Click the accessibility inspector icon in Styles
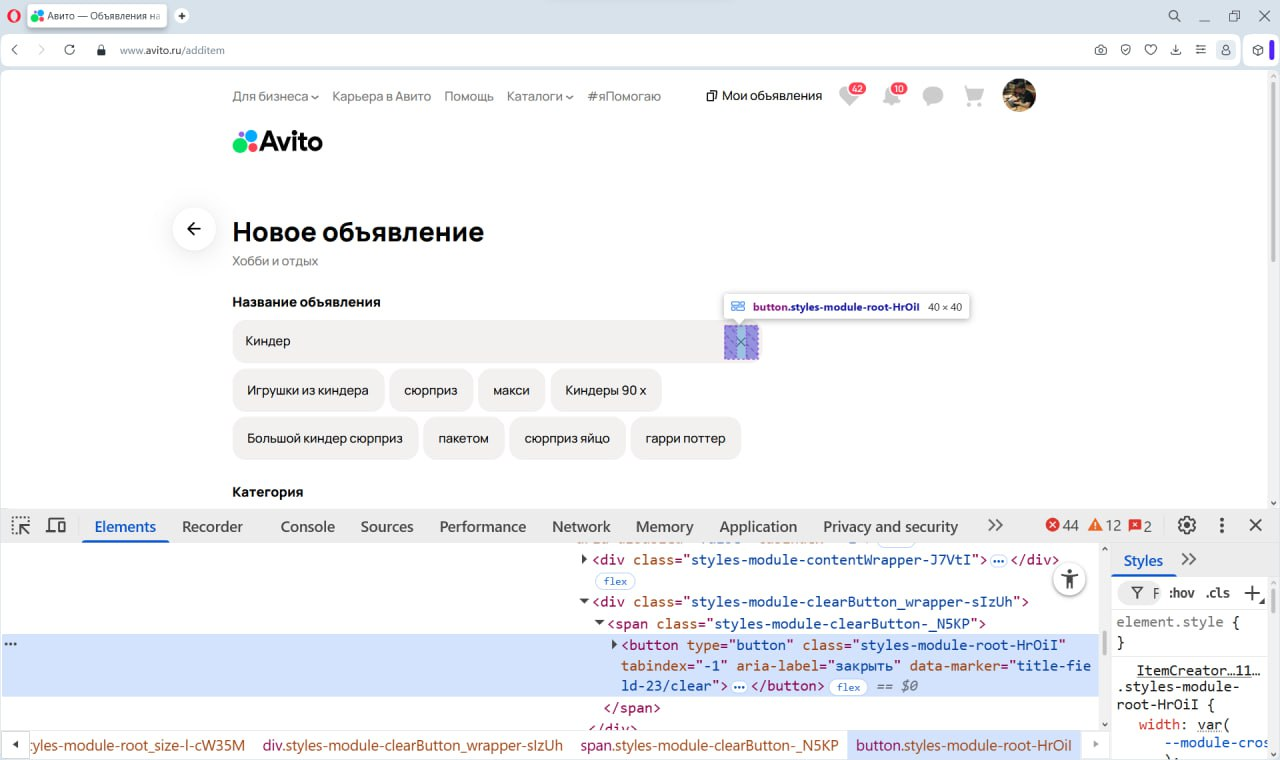The width and height of the screenshot is (1280, 760). 1069,578
